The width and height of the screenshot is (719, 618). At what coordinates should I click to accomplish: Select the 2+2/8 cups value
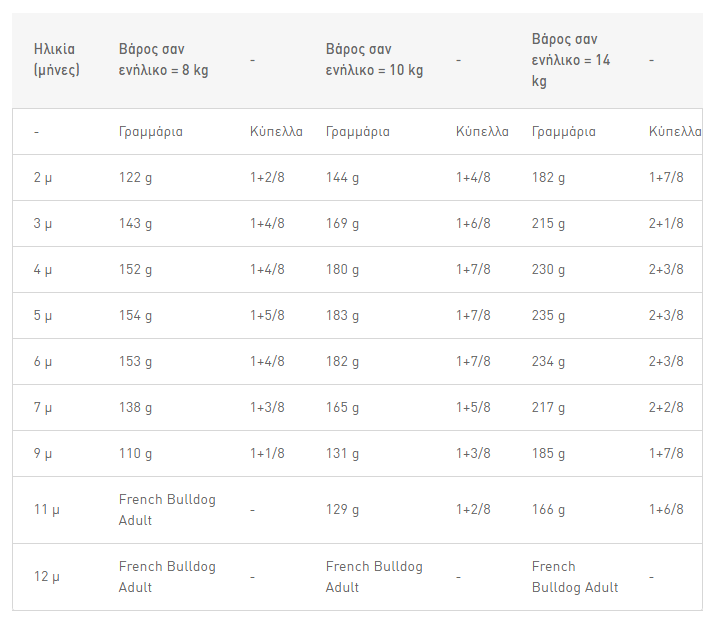pos(666,407)
